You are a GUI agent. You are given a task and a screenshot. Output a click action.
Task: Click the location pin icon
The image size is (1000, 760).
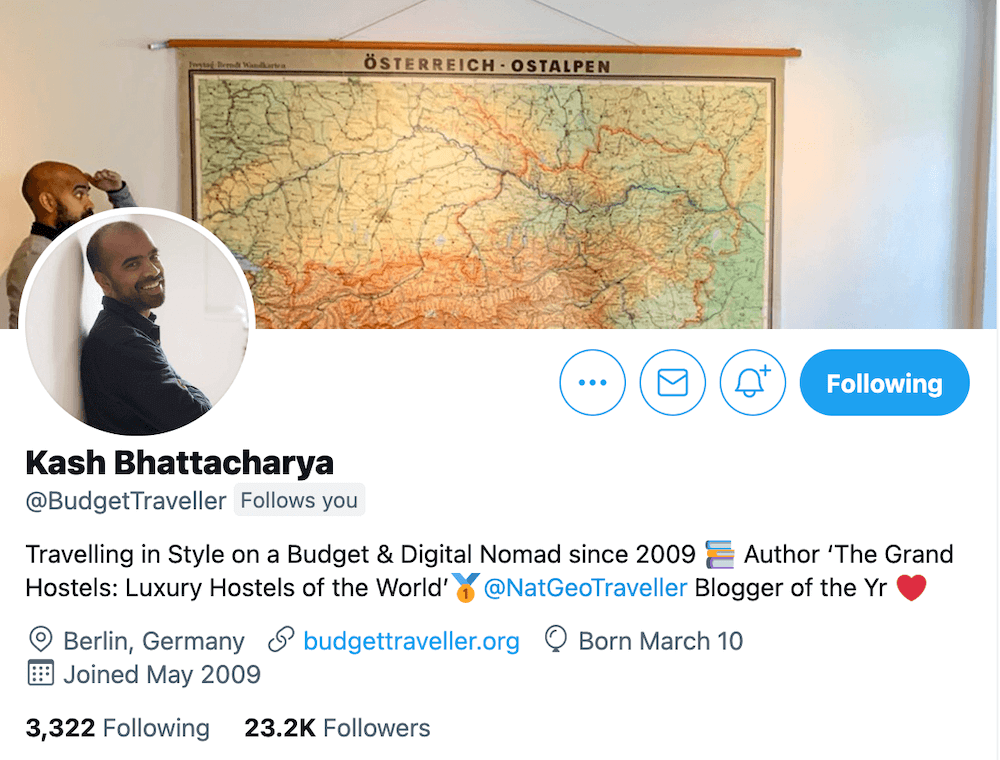click(x=41, y=639)
